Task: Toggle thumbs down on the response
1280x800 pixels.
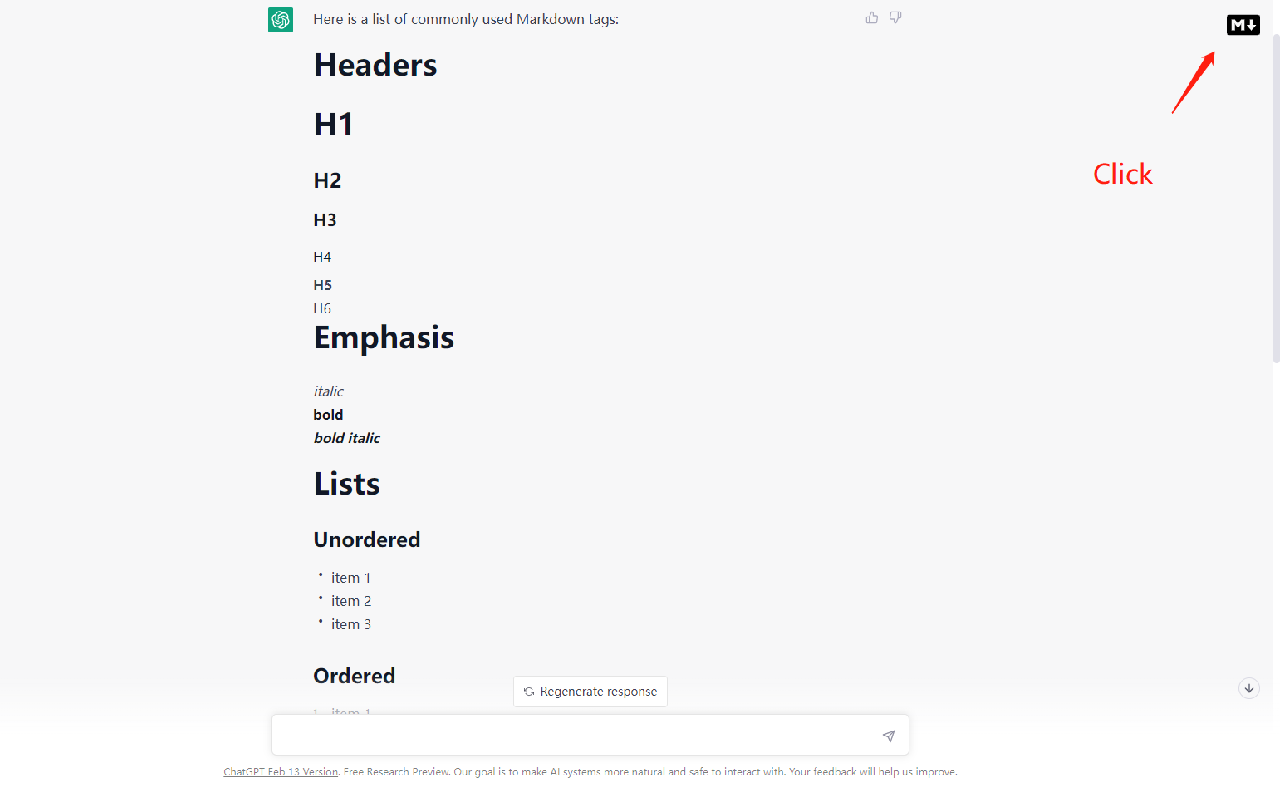Action: tap(895, 17)
